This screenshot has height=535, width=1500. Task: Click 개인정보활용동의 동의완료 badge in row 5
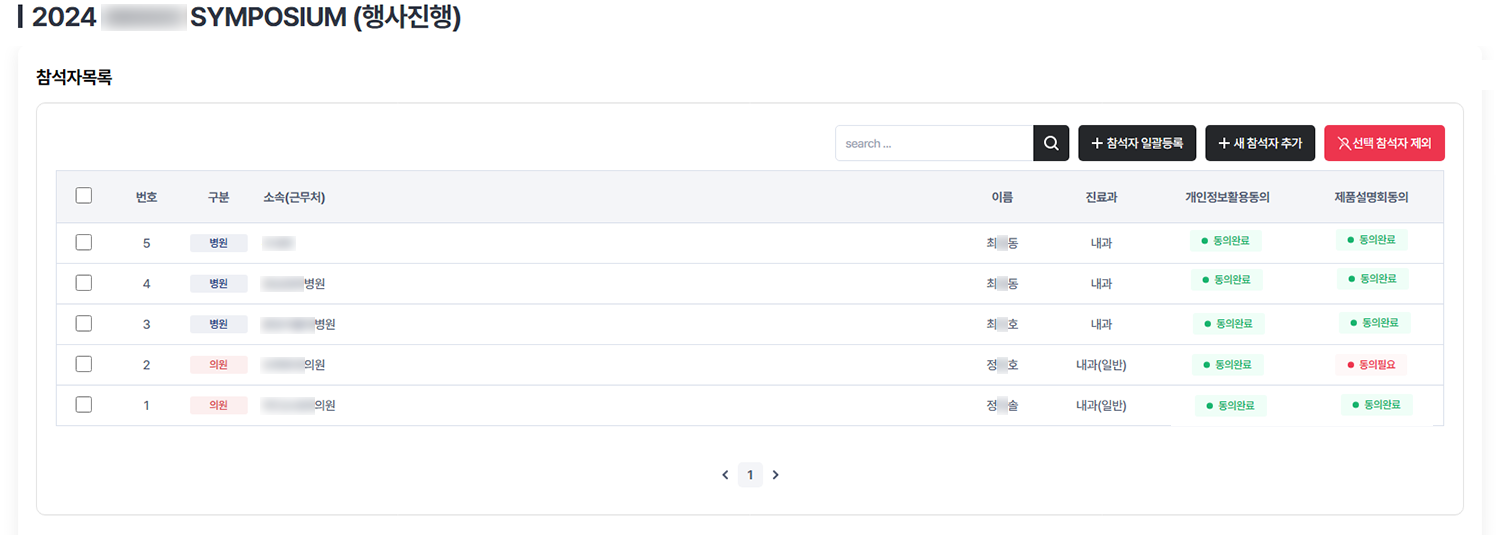[1226, 241]
